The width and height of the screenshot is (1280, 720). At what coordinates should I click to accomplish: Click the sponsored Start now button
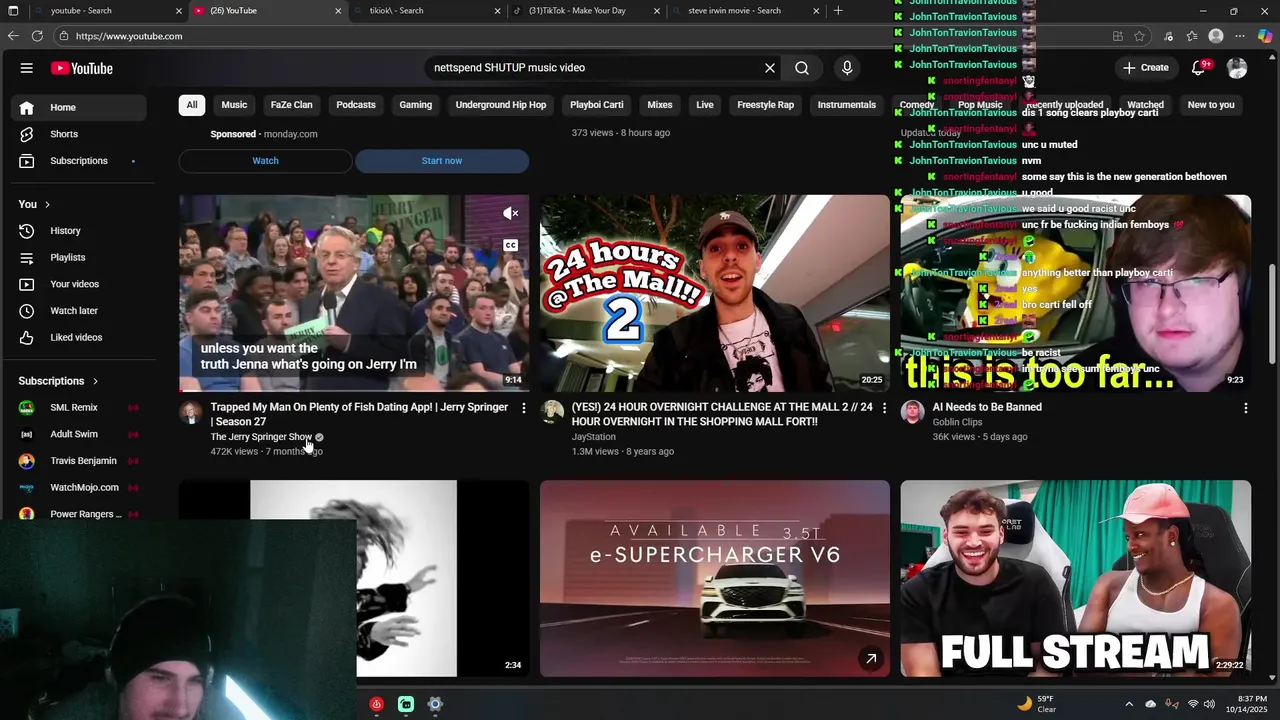click(x=442, y=161)
